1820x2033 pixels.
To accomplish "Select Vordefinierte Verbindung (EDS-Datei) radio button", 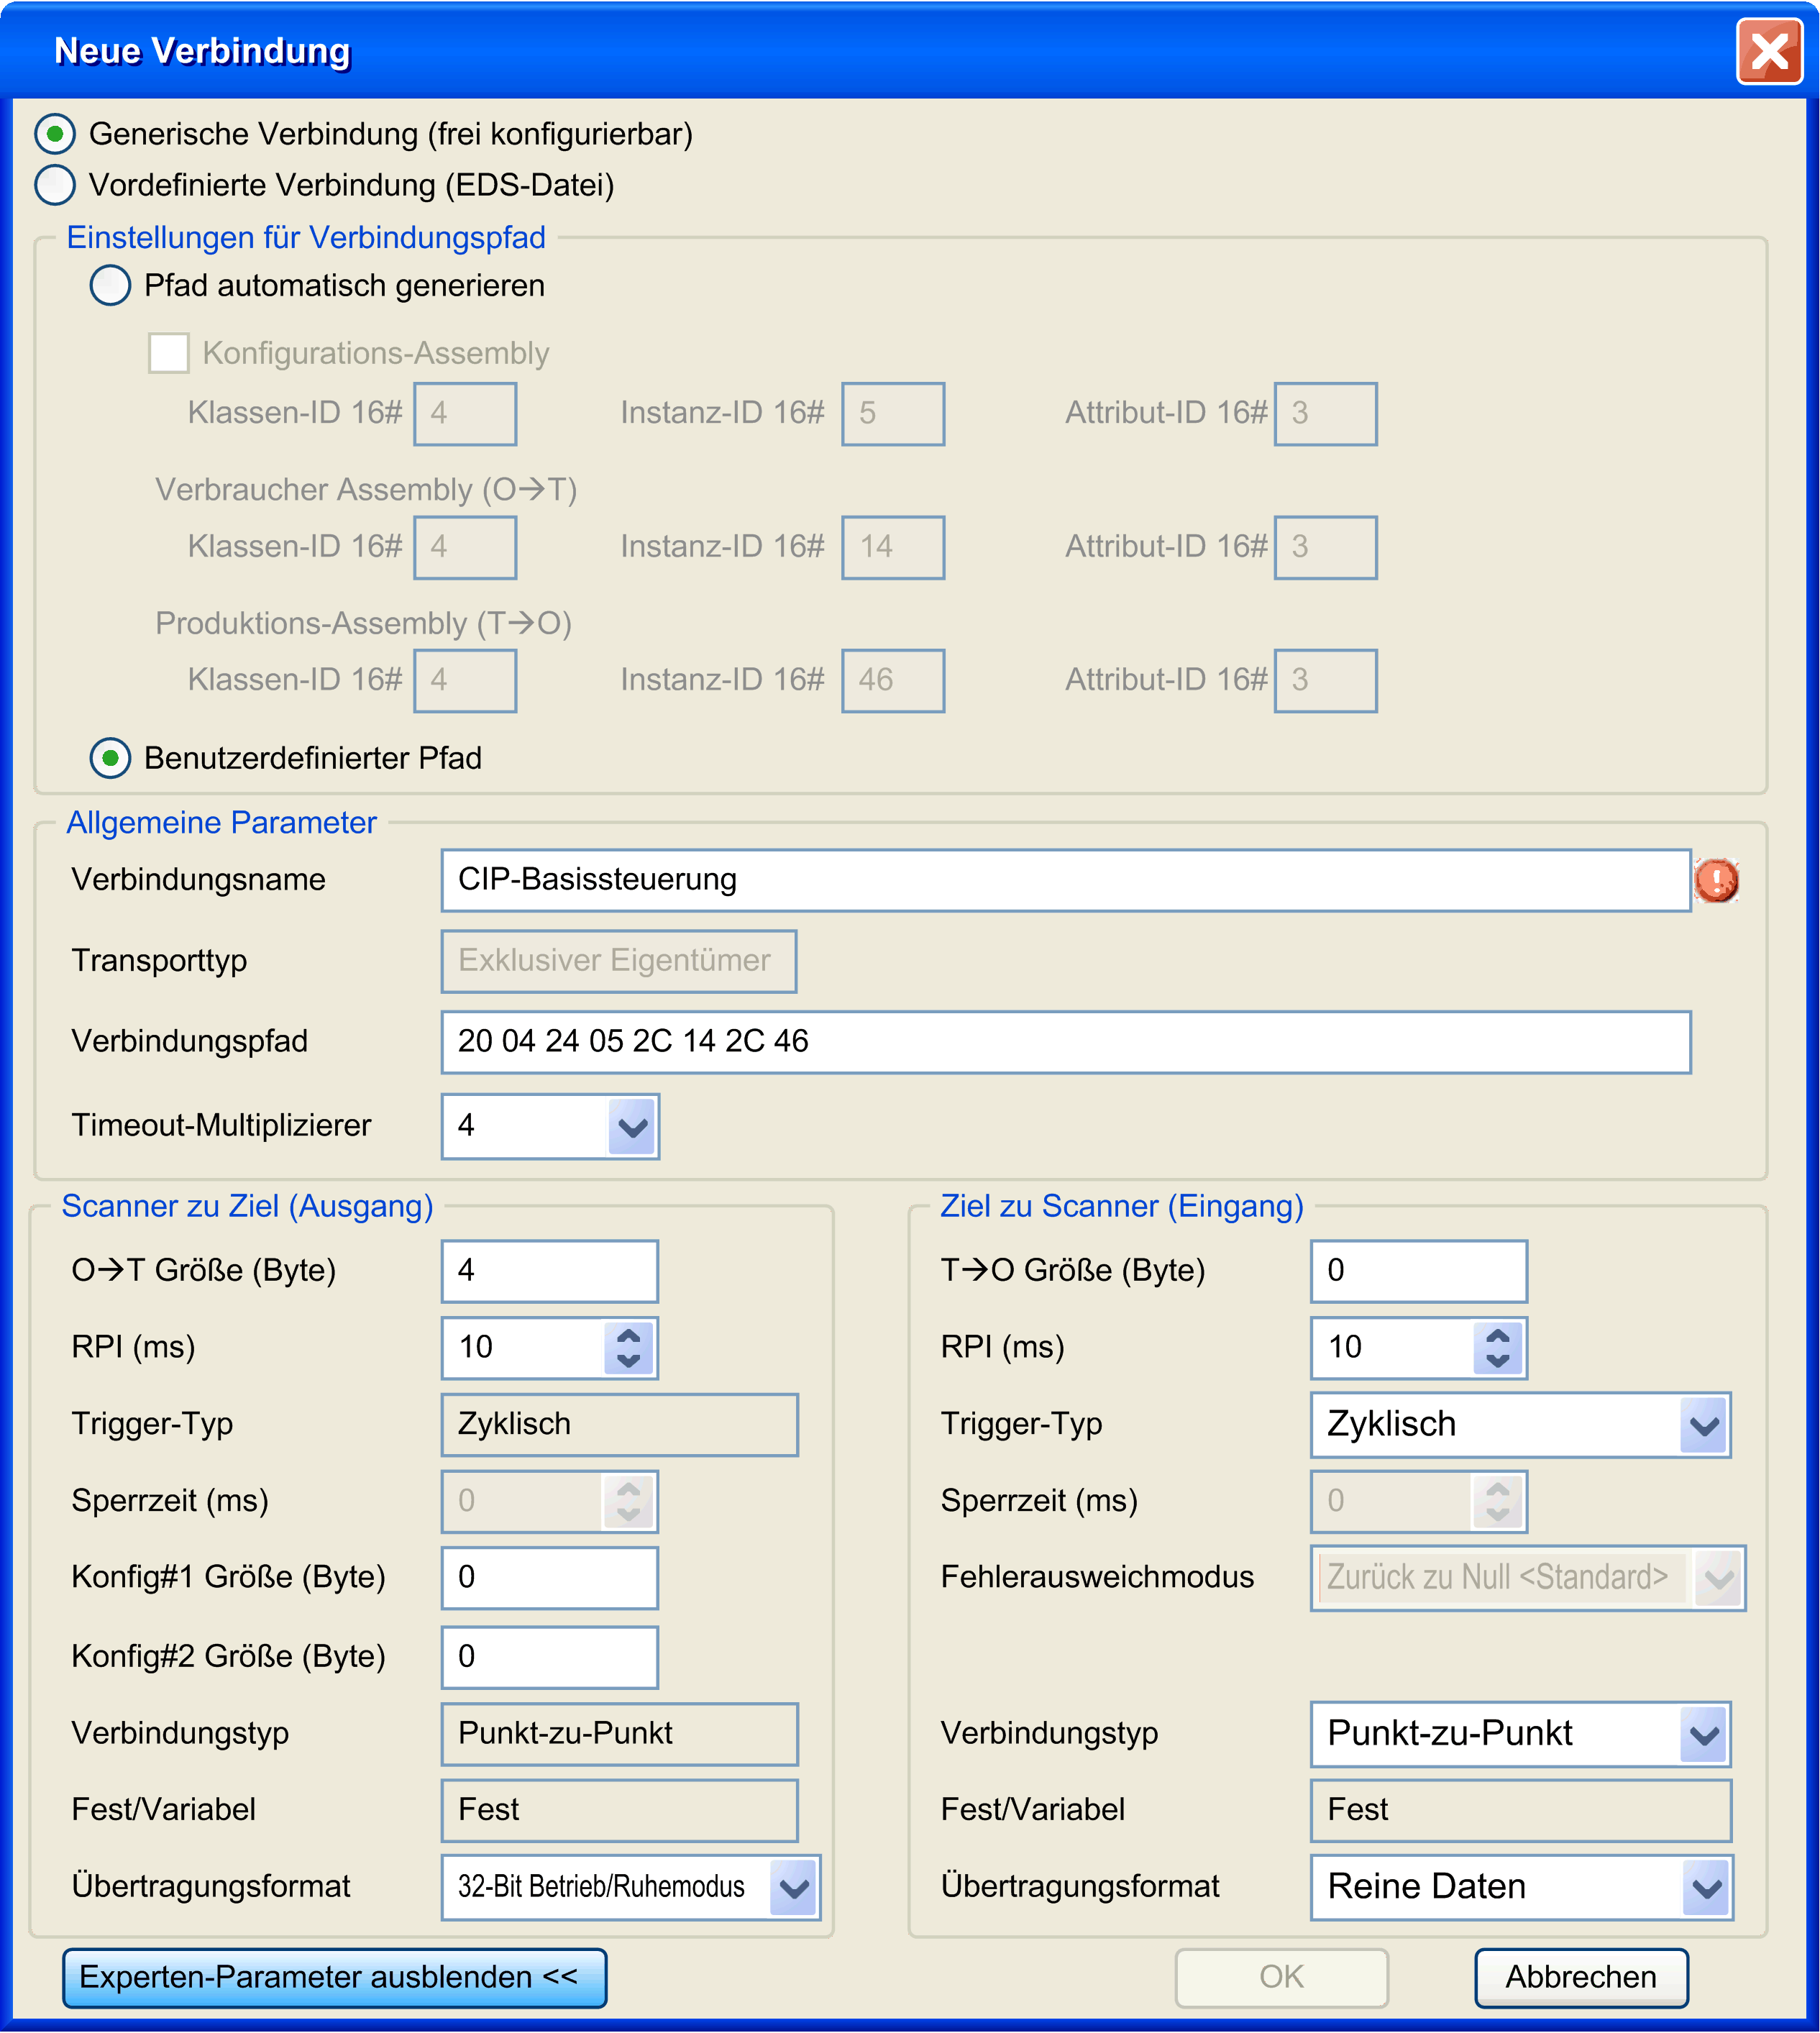I will click(55, 185).
